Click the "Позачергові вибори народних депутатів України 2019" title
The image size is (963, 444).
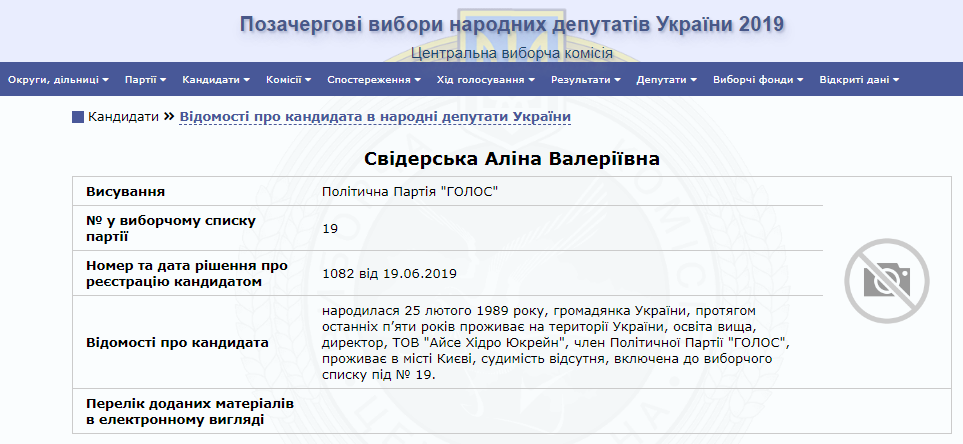(511, 24)
